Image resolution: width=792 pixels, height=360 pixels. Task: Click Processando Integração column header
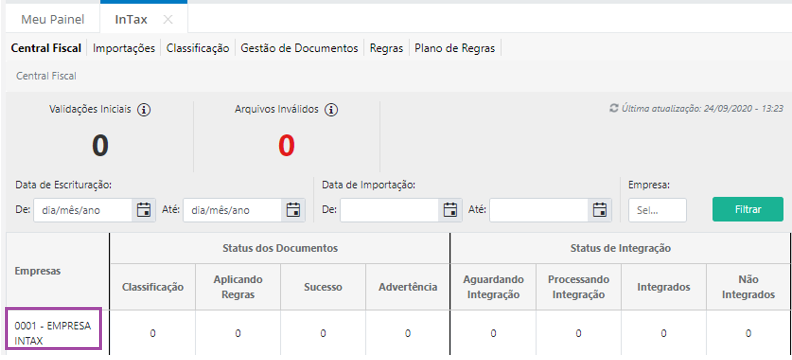click(578, 287)
